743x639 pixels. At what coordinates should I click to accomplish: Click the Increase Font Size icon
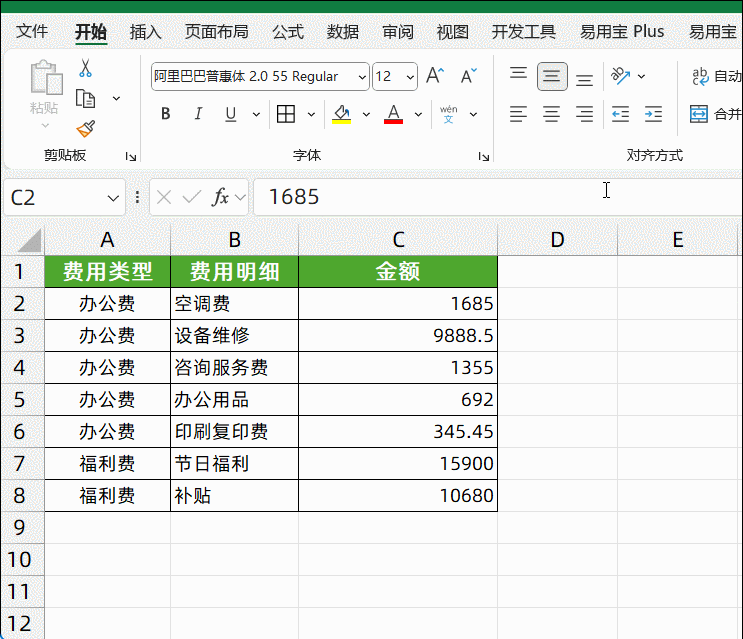point(435,76)
